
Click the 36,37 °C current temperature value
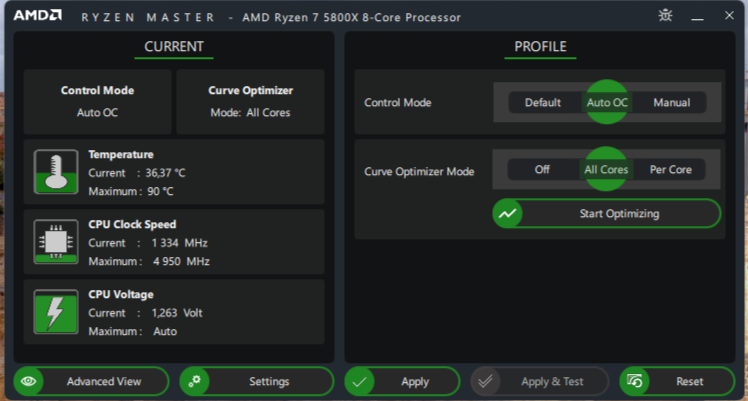click(165, 173)
